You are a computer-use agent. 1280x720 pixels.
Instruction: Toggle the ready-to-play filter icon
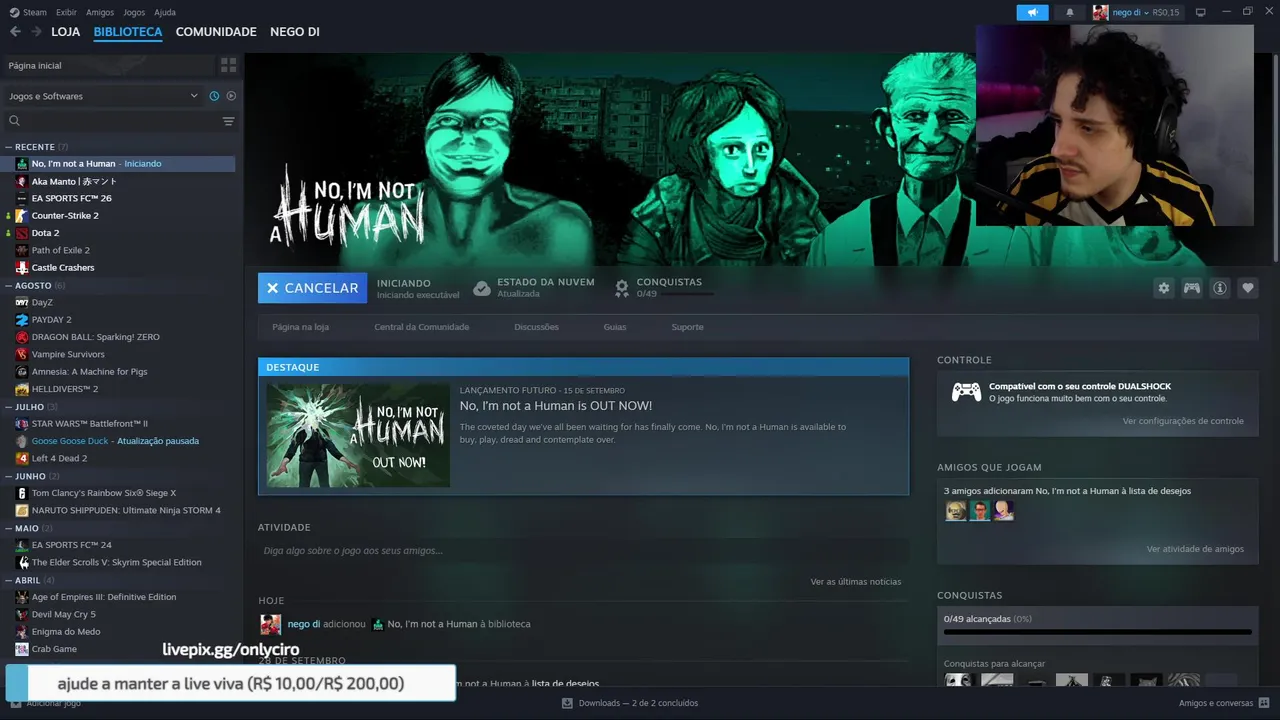(231, 96)
